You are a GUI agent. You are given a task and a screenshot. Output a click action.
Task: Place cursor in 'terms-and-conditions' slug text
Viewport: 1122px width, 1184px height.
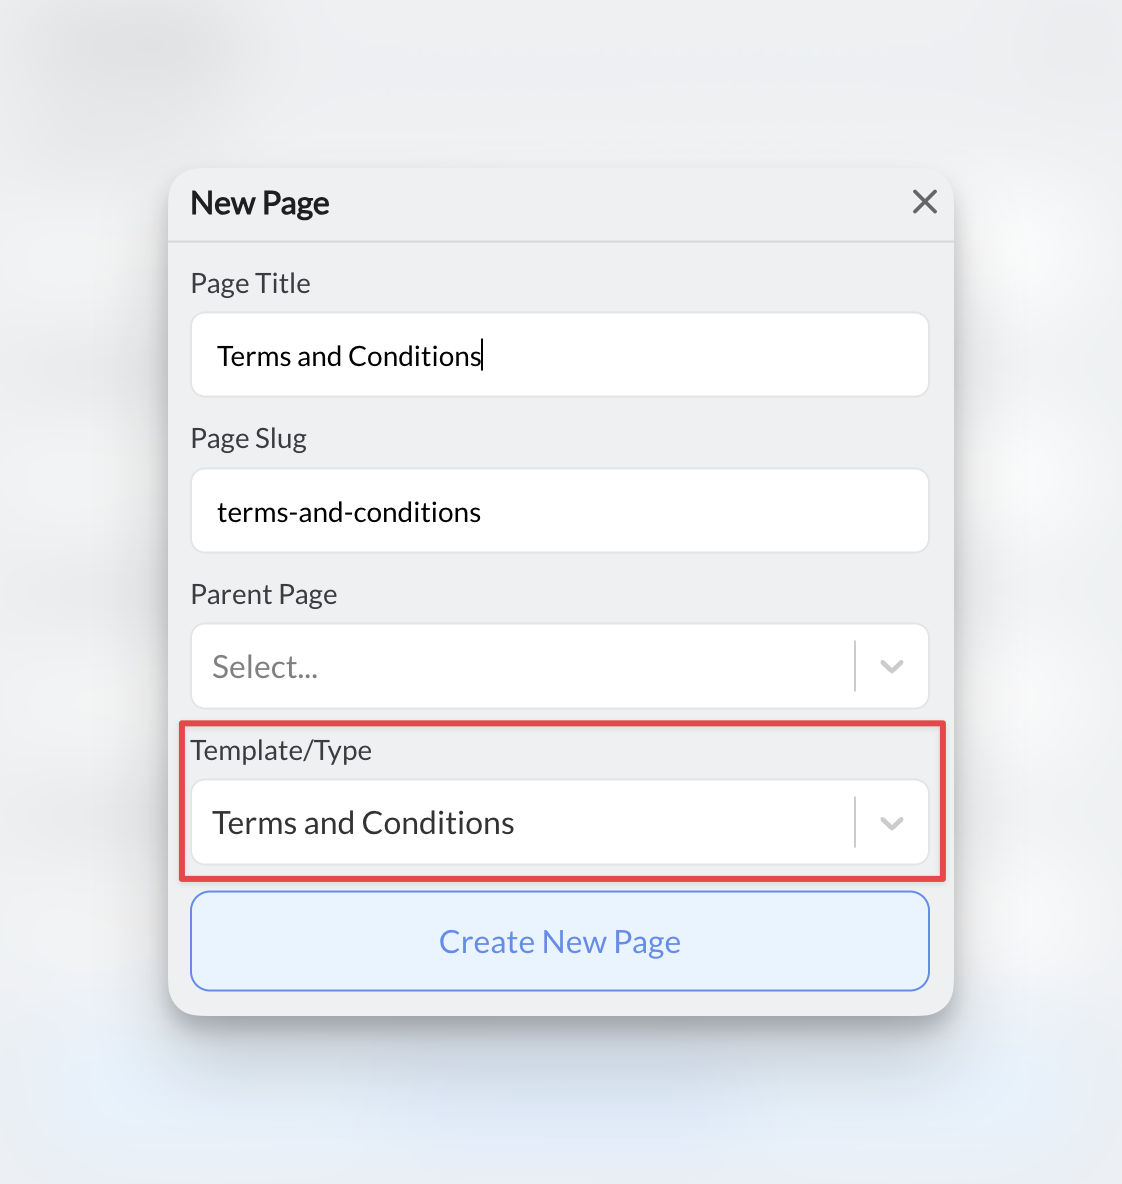pyautogui.click(x=348, y=511)
